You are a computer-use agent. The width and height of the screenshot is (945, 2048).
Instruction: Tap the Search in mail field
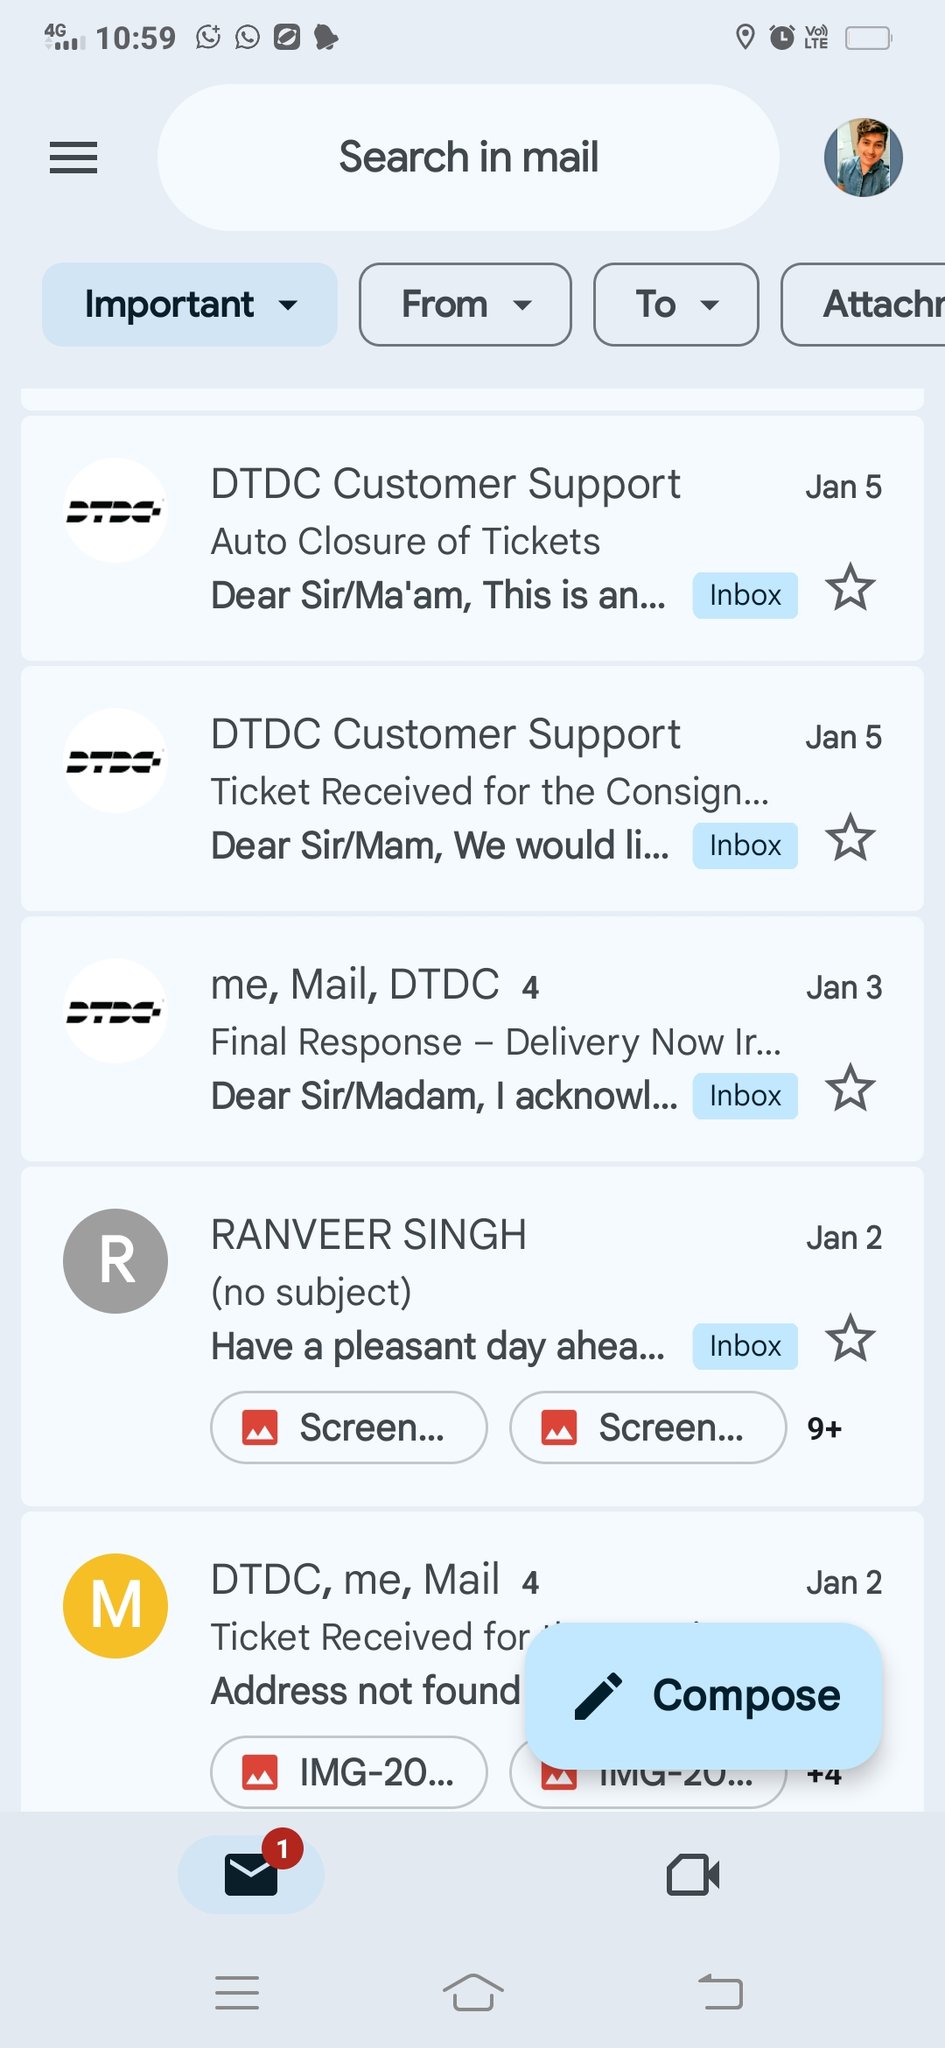(468, 157)
